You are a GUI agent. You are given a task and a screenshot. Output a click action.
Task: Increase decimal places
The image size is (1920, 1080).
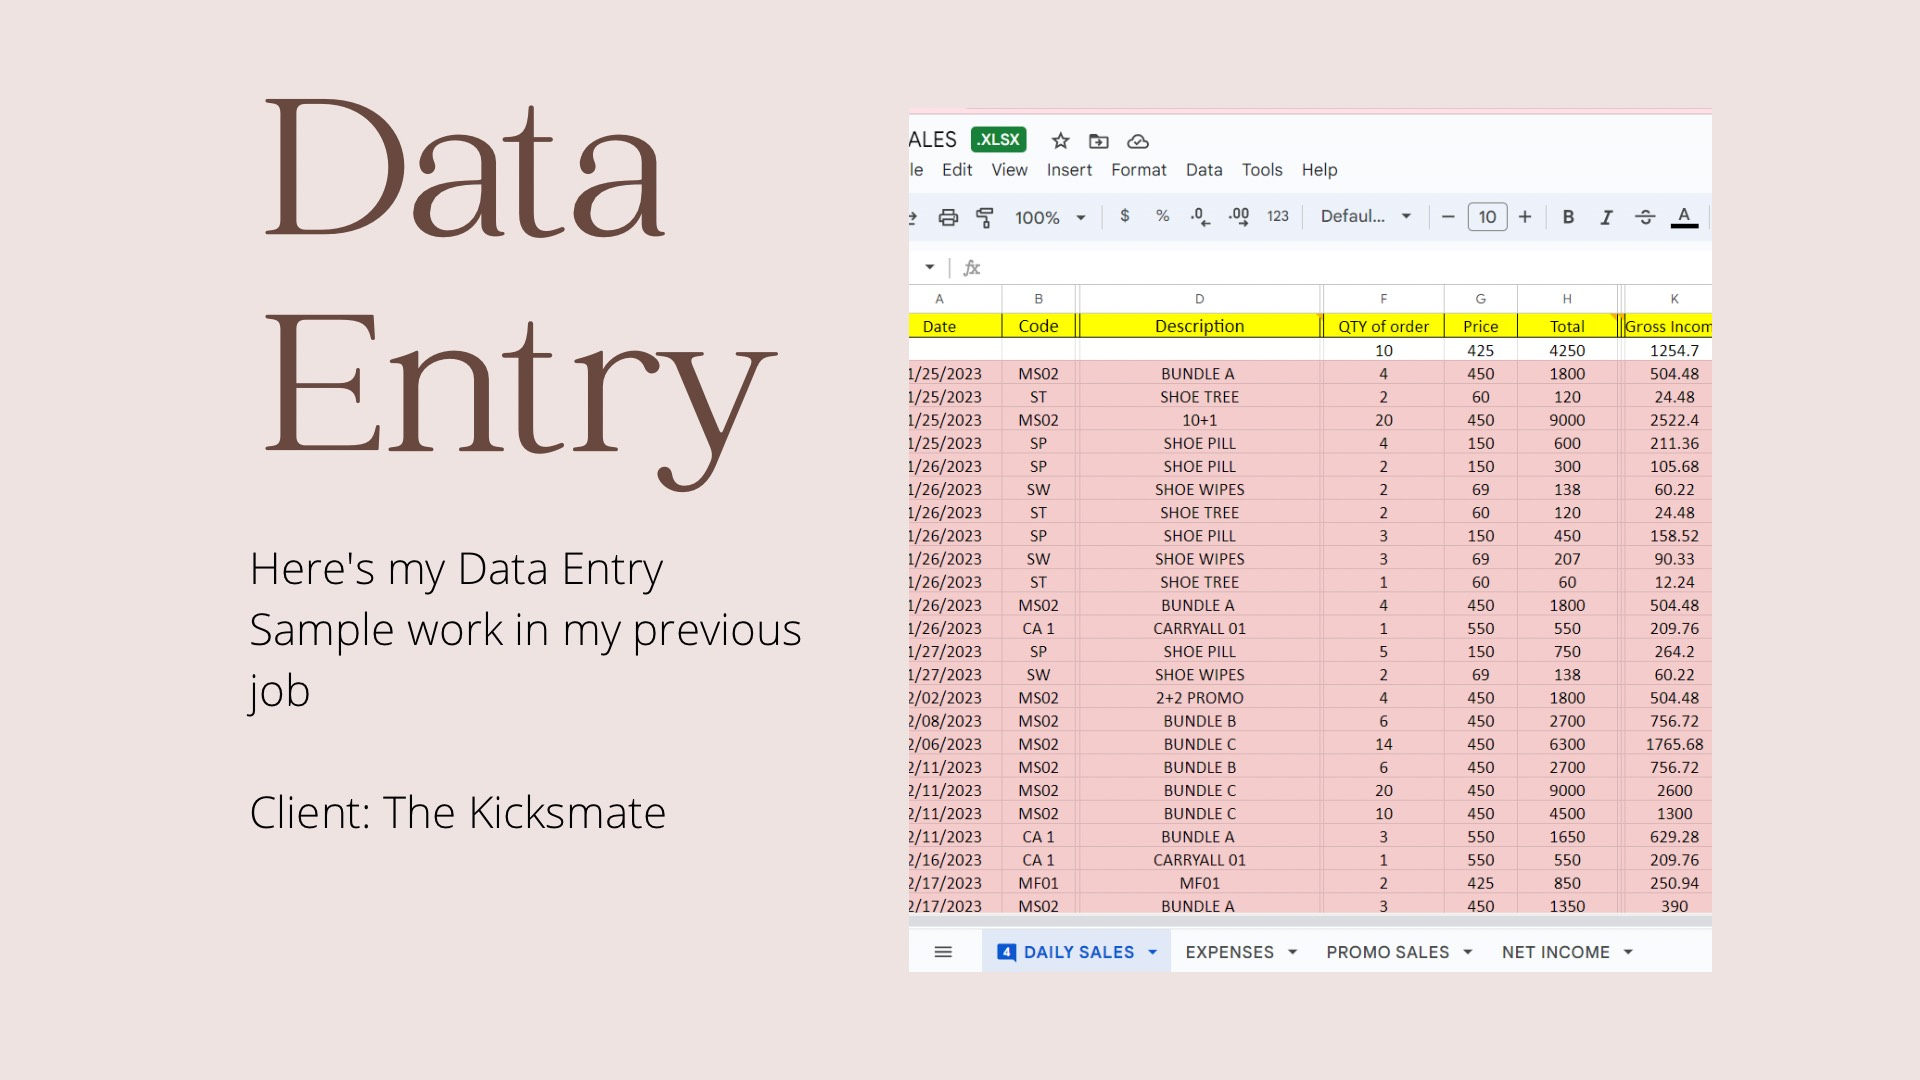[1239, 216]
